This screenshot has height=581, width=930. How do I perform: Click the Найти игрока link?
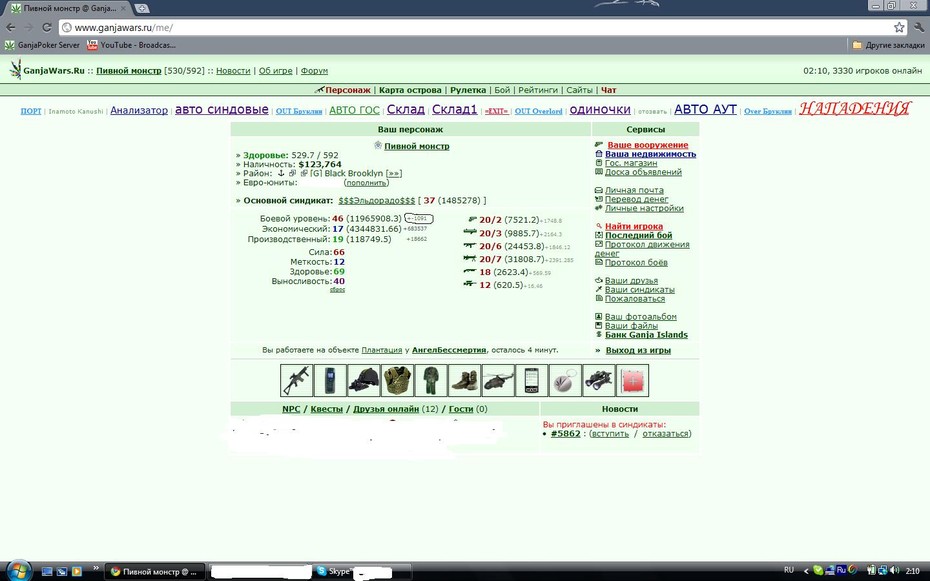tap(634, 226)
